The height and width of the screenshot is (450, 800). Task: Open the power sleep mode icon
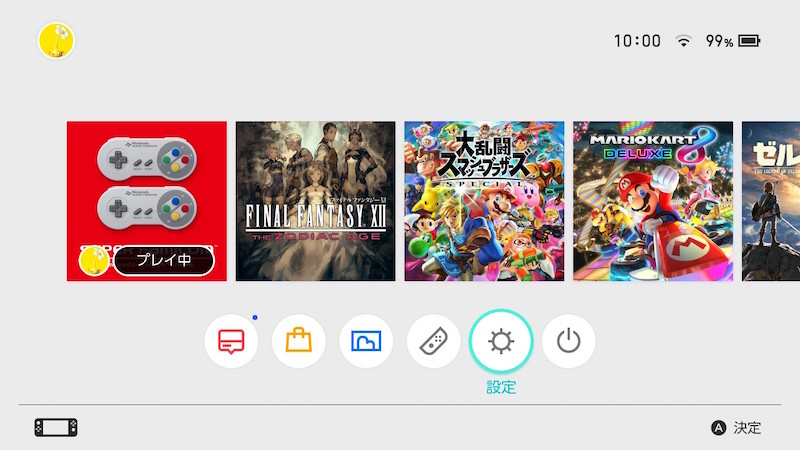coord(568,341)
